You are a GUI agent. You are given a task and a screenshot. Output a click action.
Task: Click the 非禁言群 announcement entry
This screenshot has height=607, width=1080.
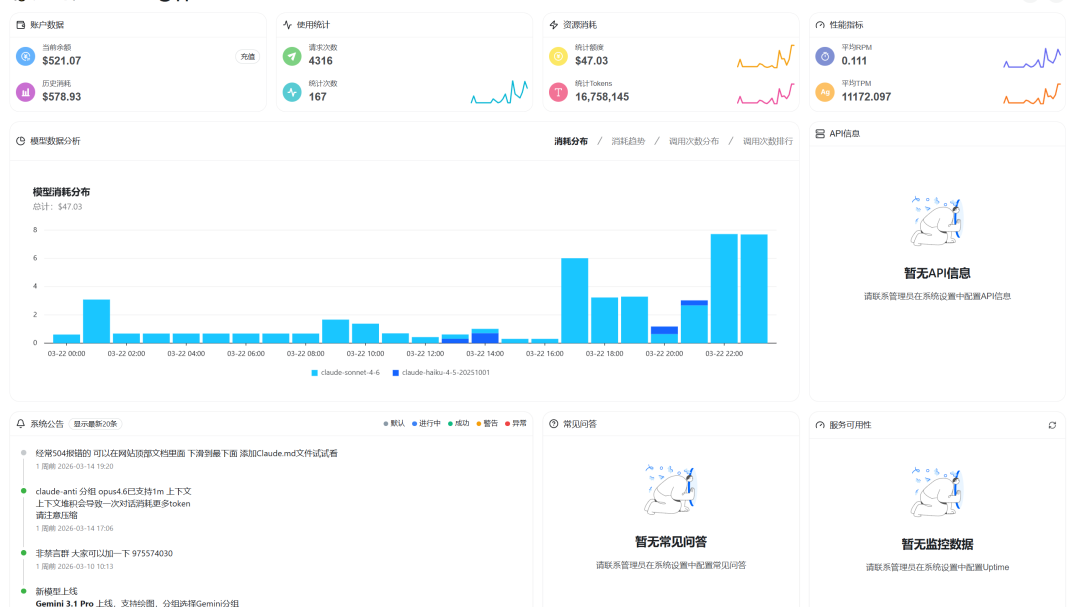pyautogui.click(x=104, y=553)
